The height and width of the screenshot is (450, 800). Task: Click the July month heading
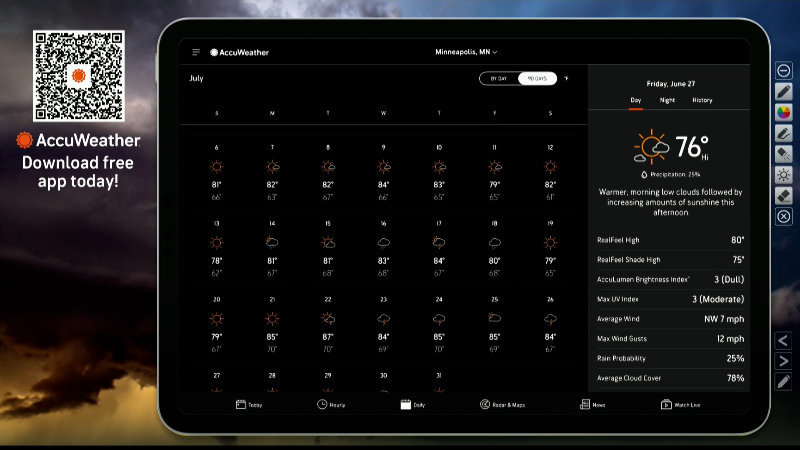(196, 78)
